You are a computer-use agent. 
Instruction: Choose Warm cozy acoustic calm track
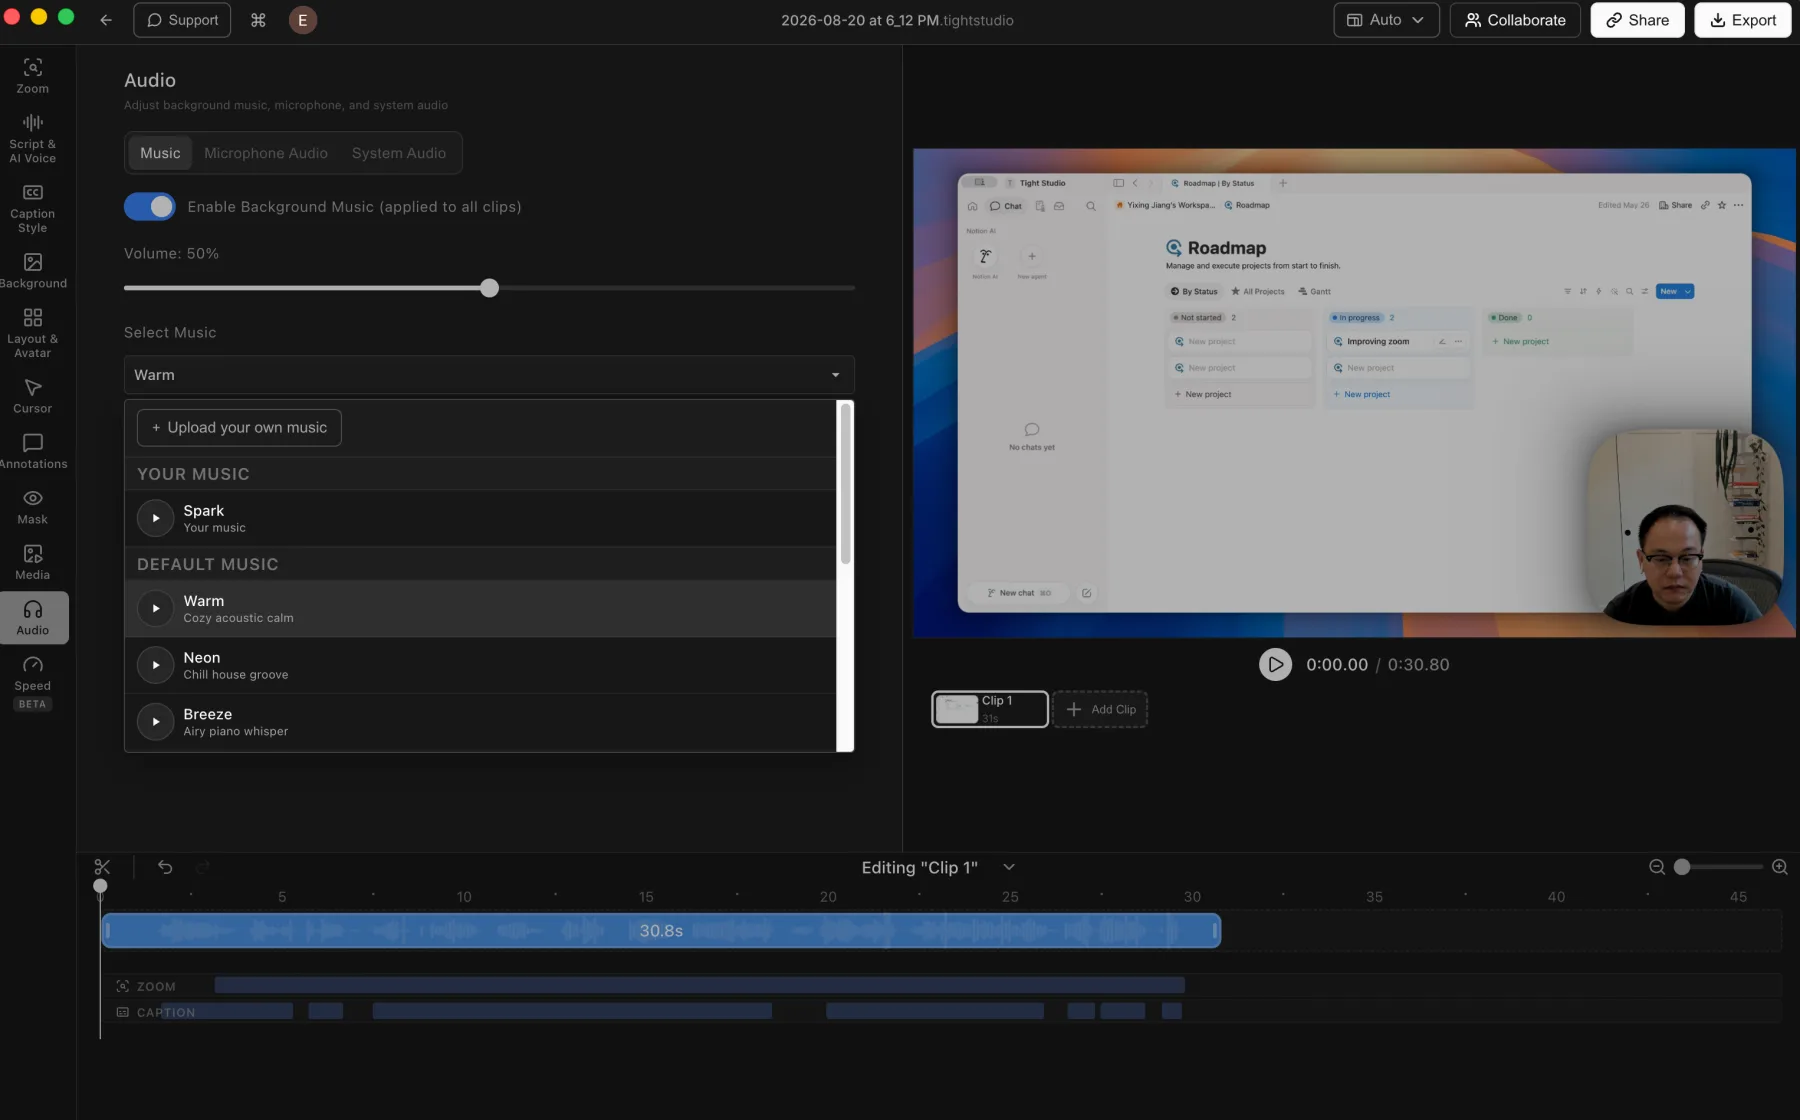pyautogui.click(x=480, y=608)
